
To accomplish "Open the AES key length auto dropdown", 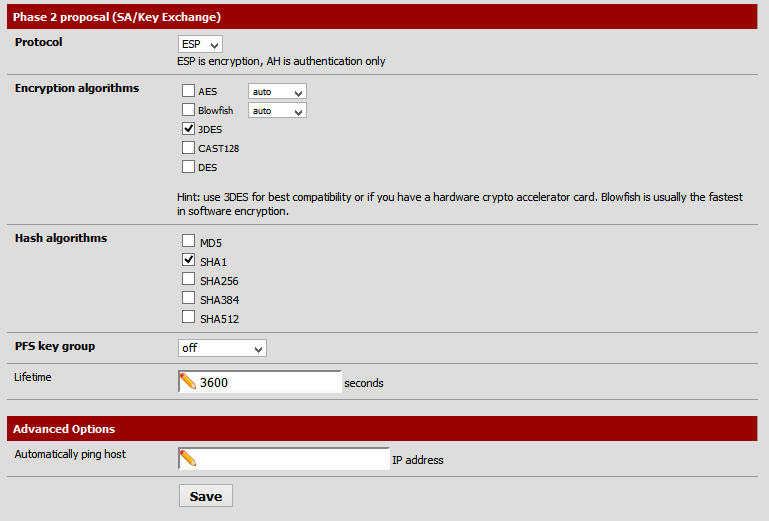I will (x=277, y=92).
